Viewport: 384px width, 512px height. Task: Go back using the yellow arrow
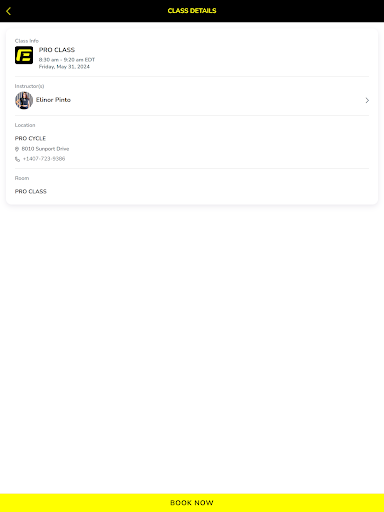coord(8,11)
